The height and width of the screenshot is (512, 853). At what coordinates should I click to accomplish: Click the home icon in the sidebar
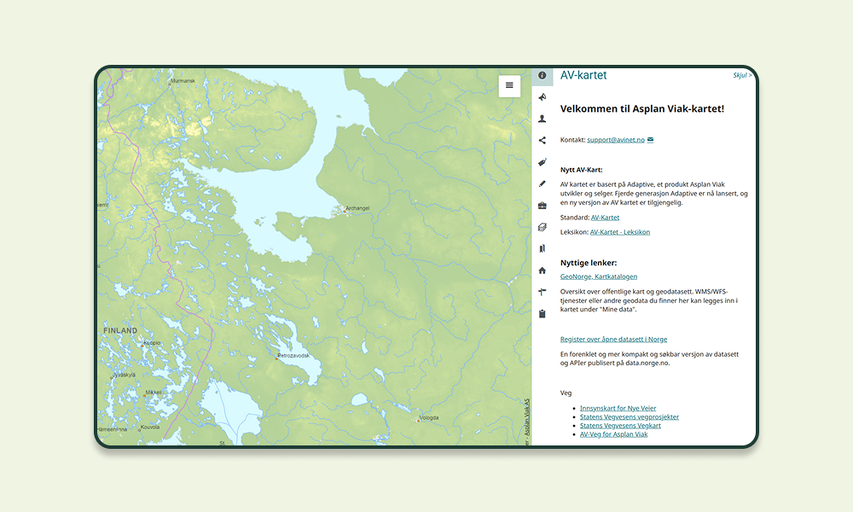542,270
